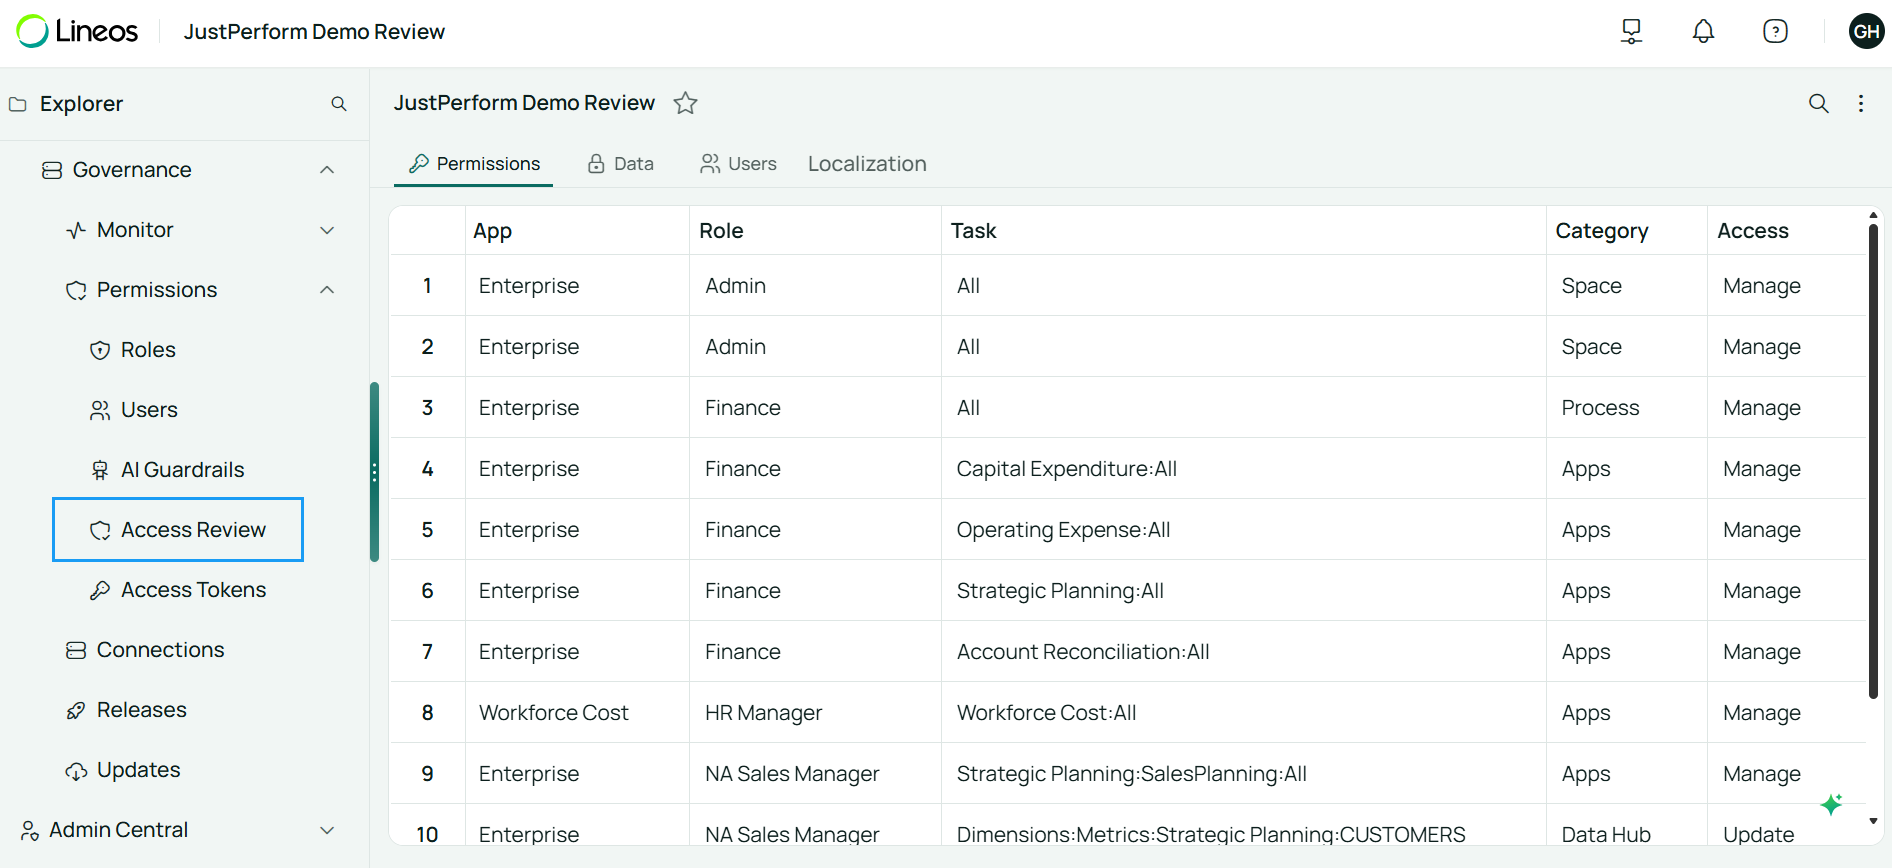
Task: Open the three-dot more options menu
Action: coord(1861,103)
